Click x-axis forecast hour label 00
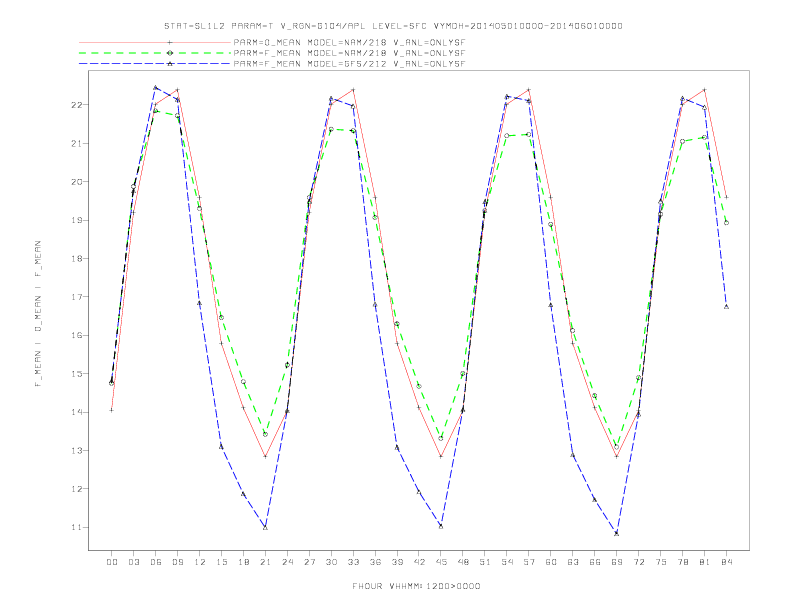The height and width of the screenshot is (612, 792). click(112, 562)
